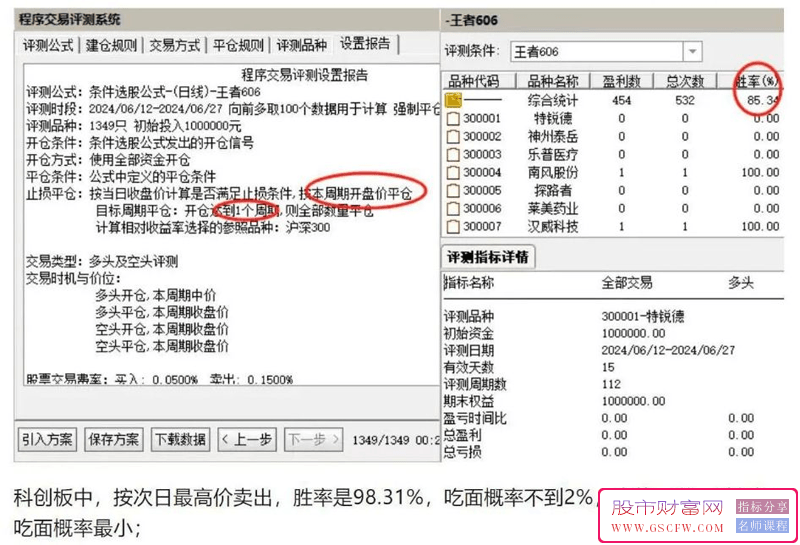Open the 评测条件 dropdown arrow
Image resolution: width=800 pixels, height=545 pixels.
click(692, 52)
